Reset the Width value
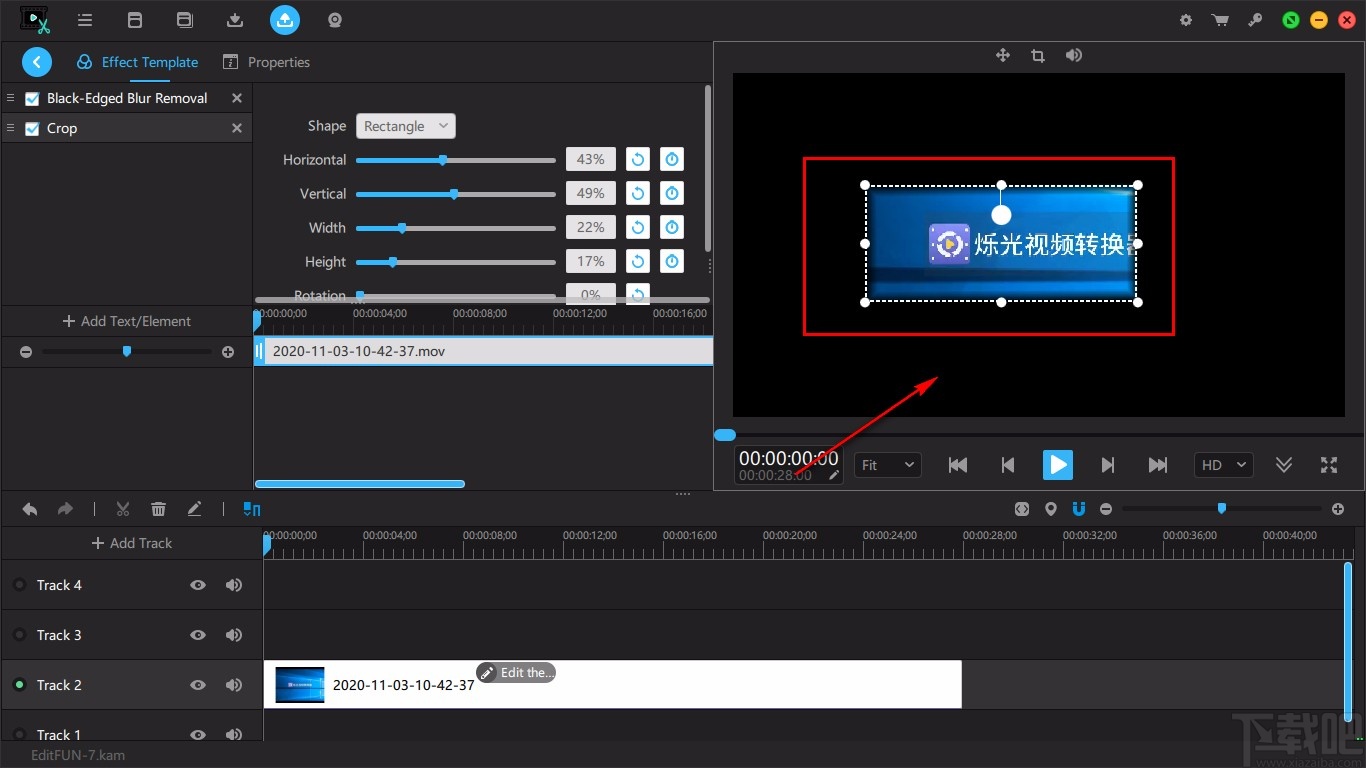The height and width of the screenshot is (768, 1366). pyautogui.click(x=637, y=227)
